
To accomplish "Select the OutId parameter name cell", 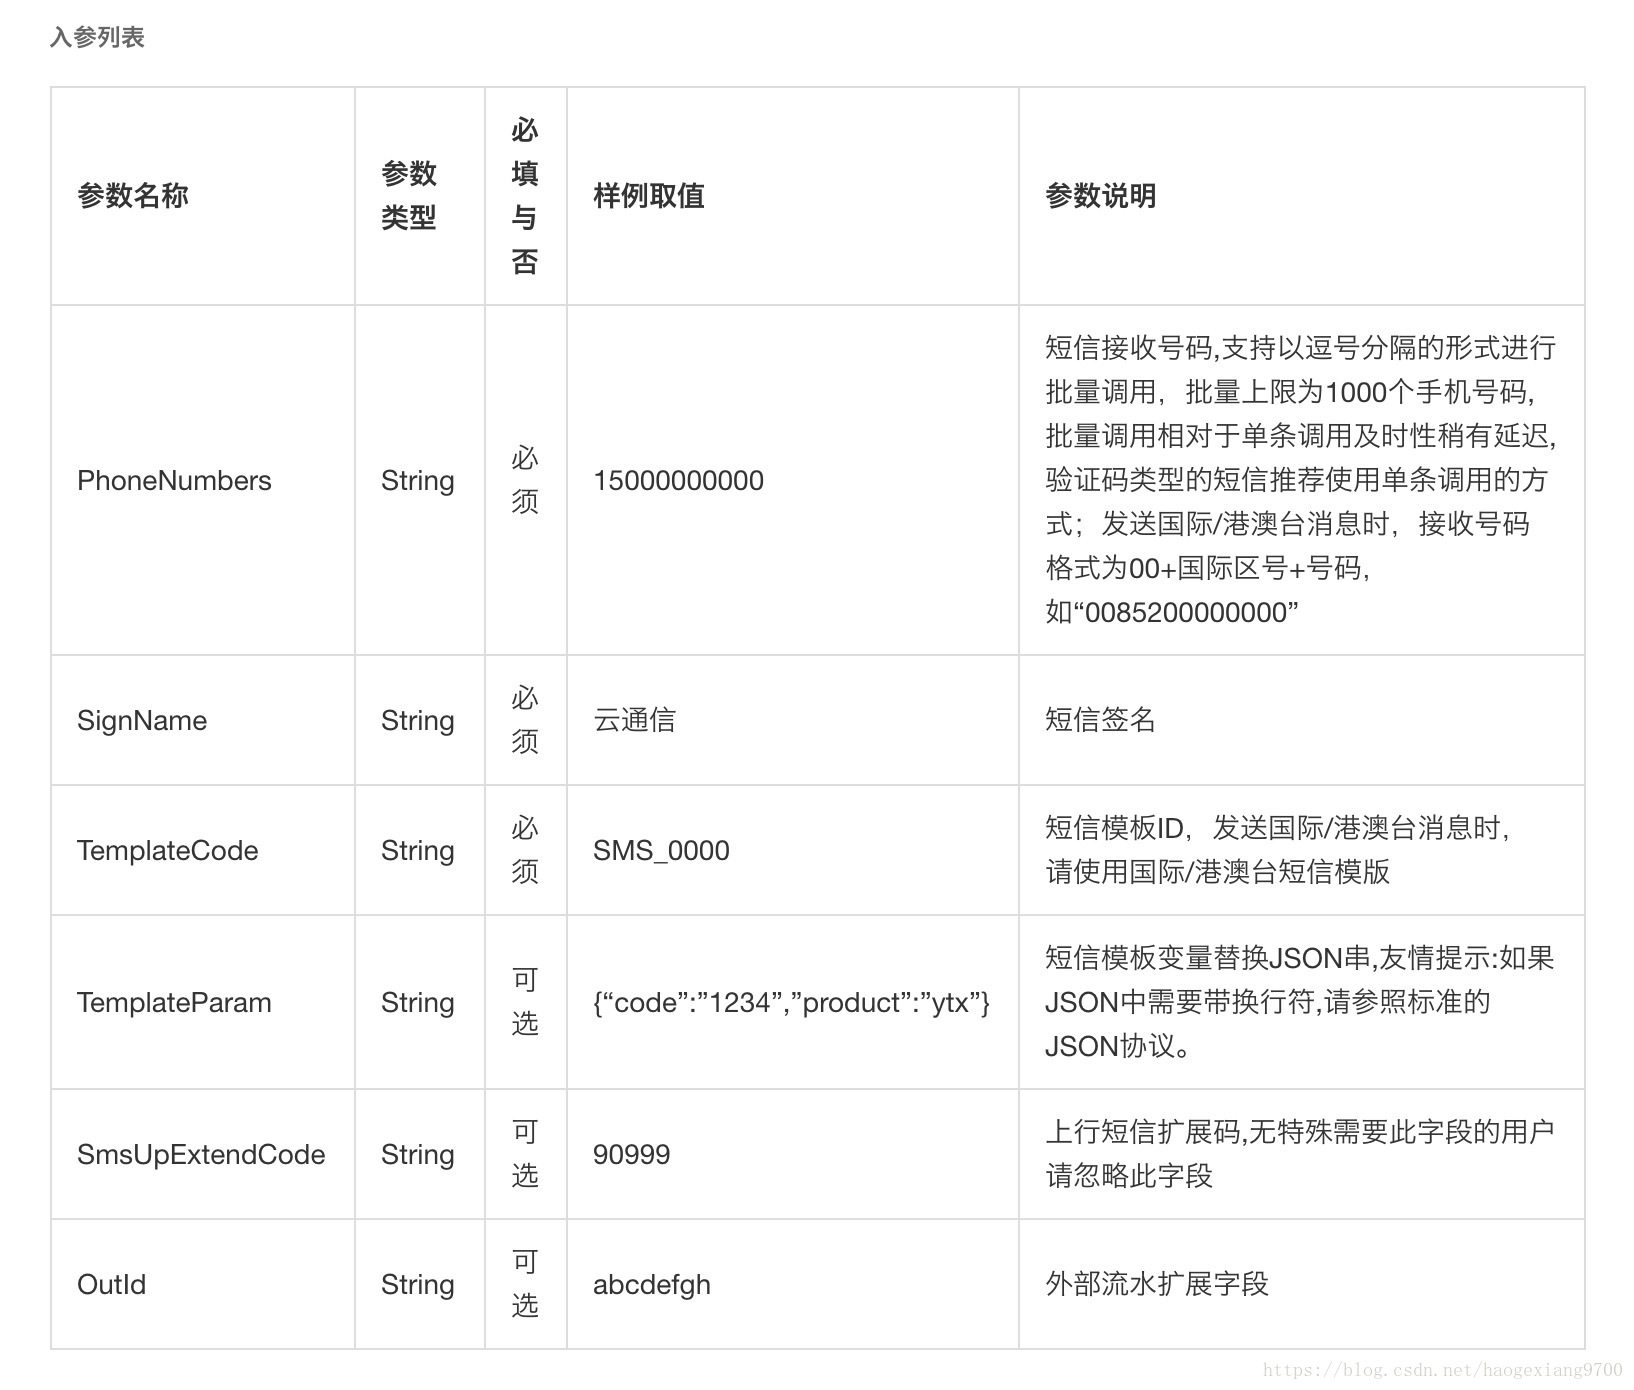I will (113, 1285).
